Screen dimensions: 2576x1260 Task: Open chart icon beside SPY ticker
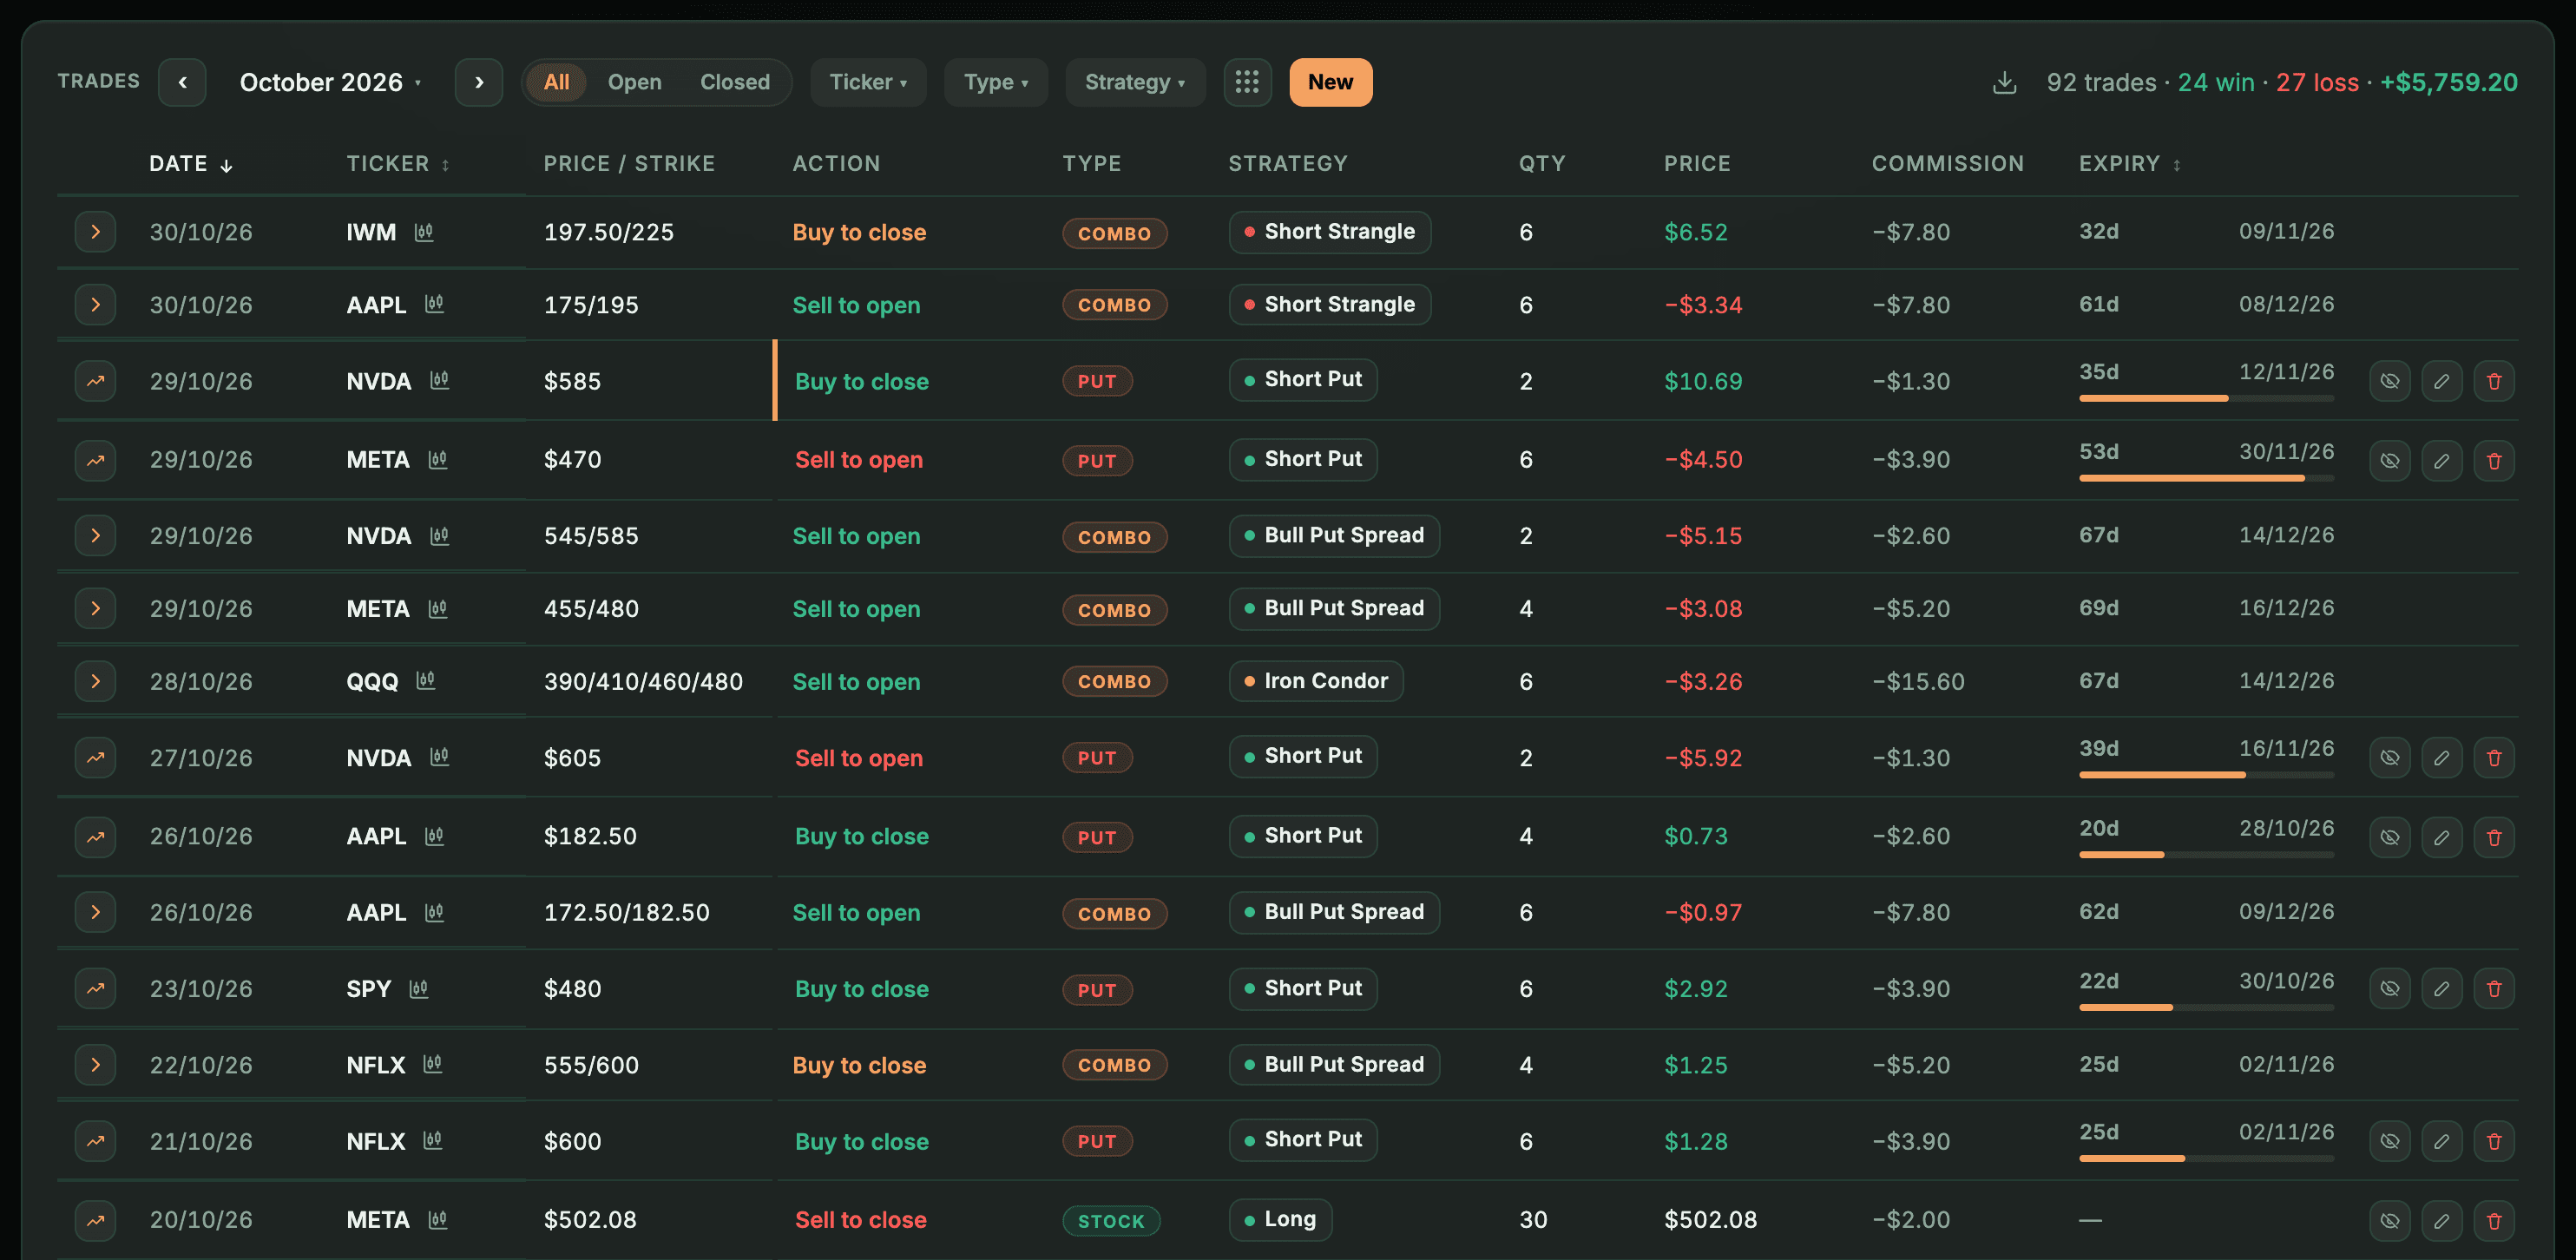pos(419,988)
